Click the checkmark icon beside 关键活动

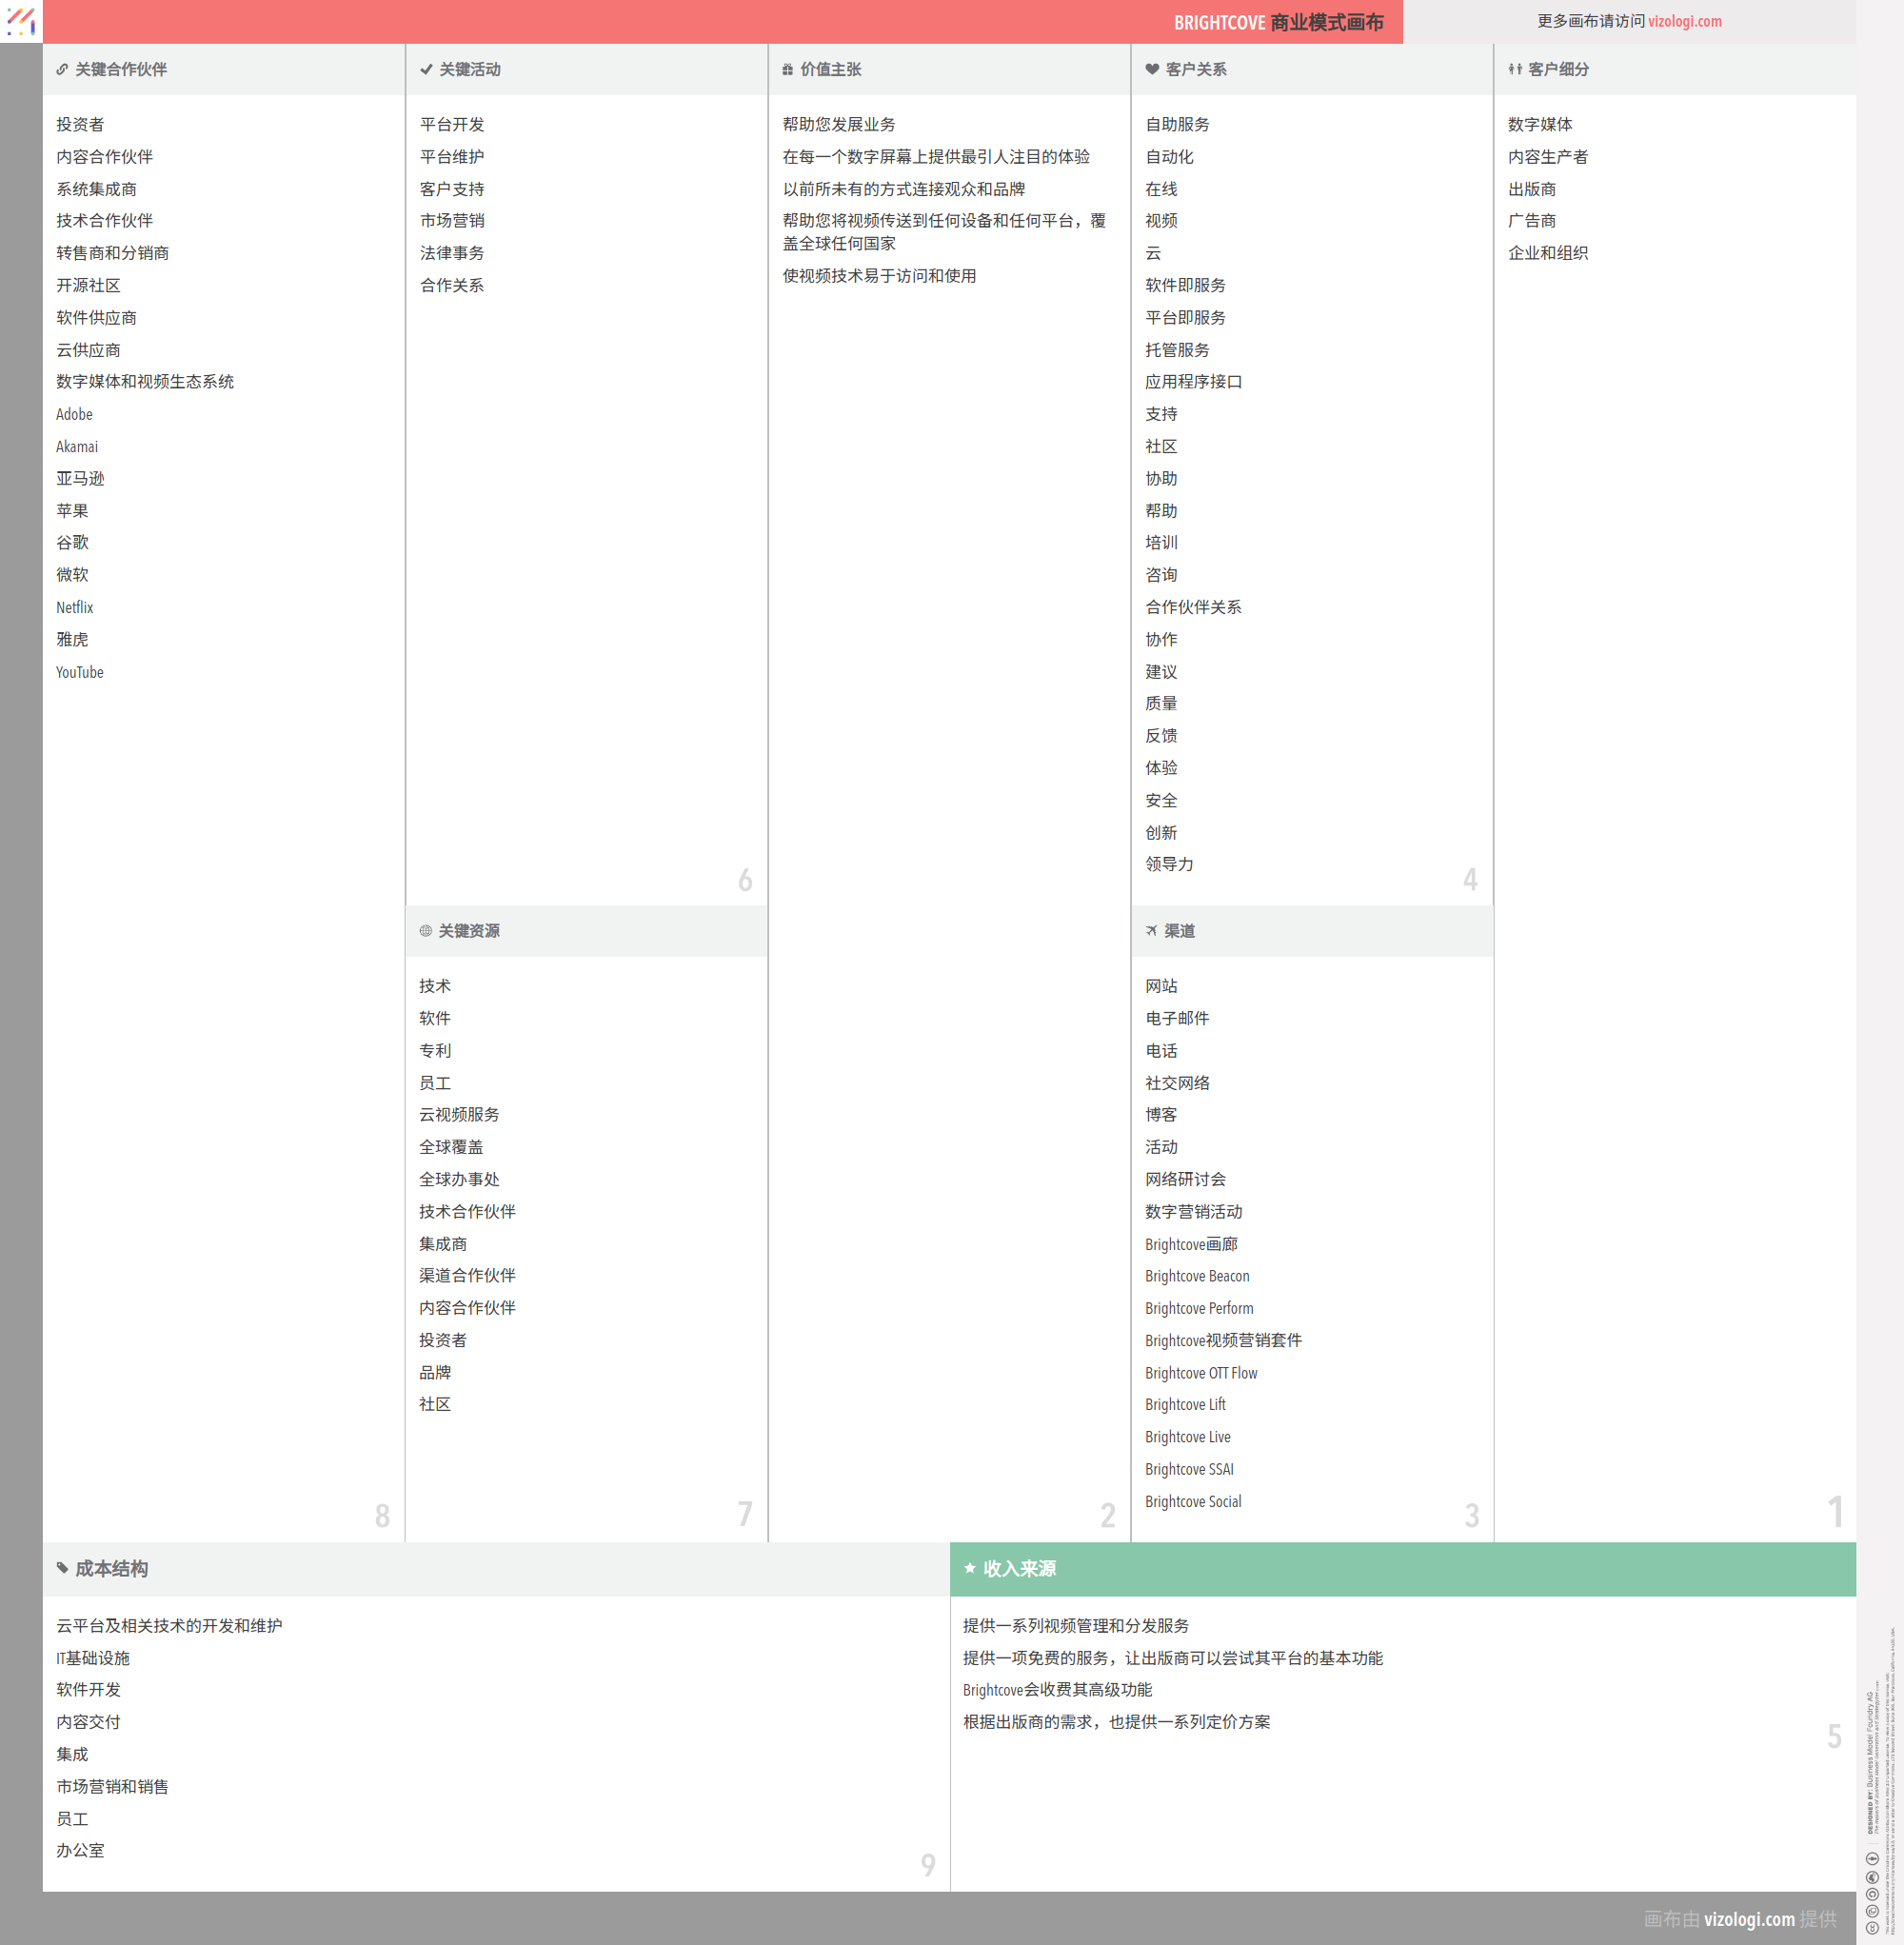point(426,69)
